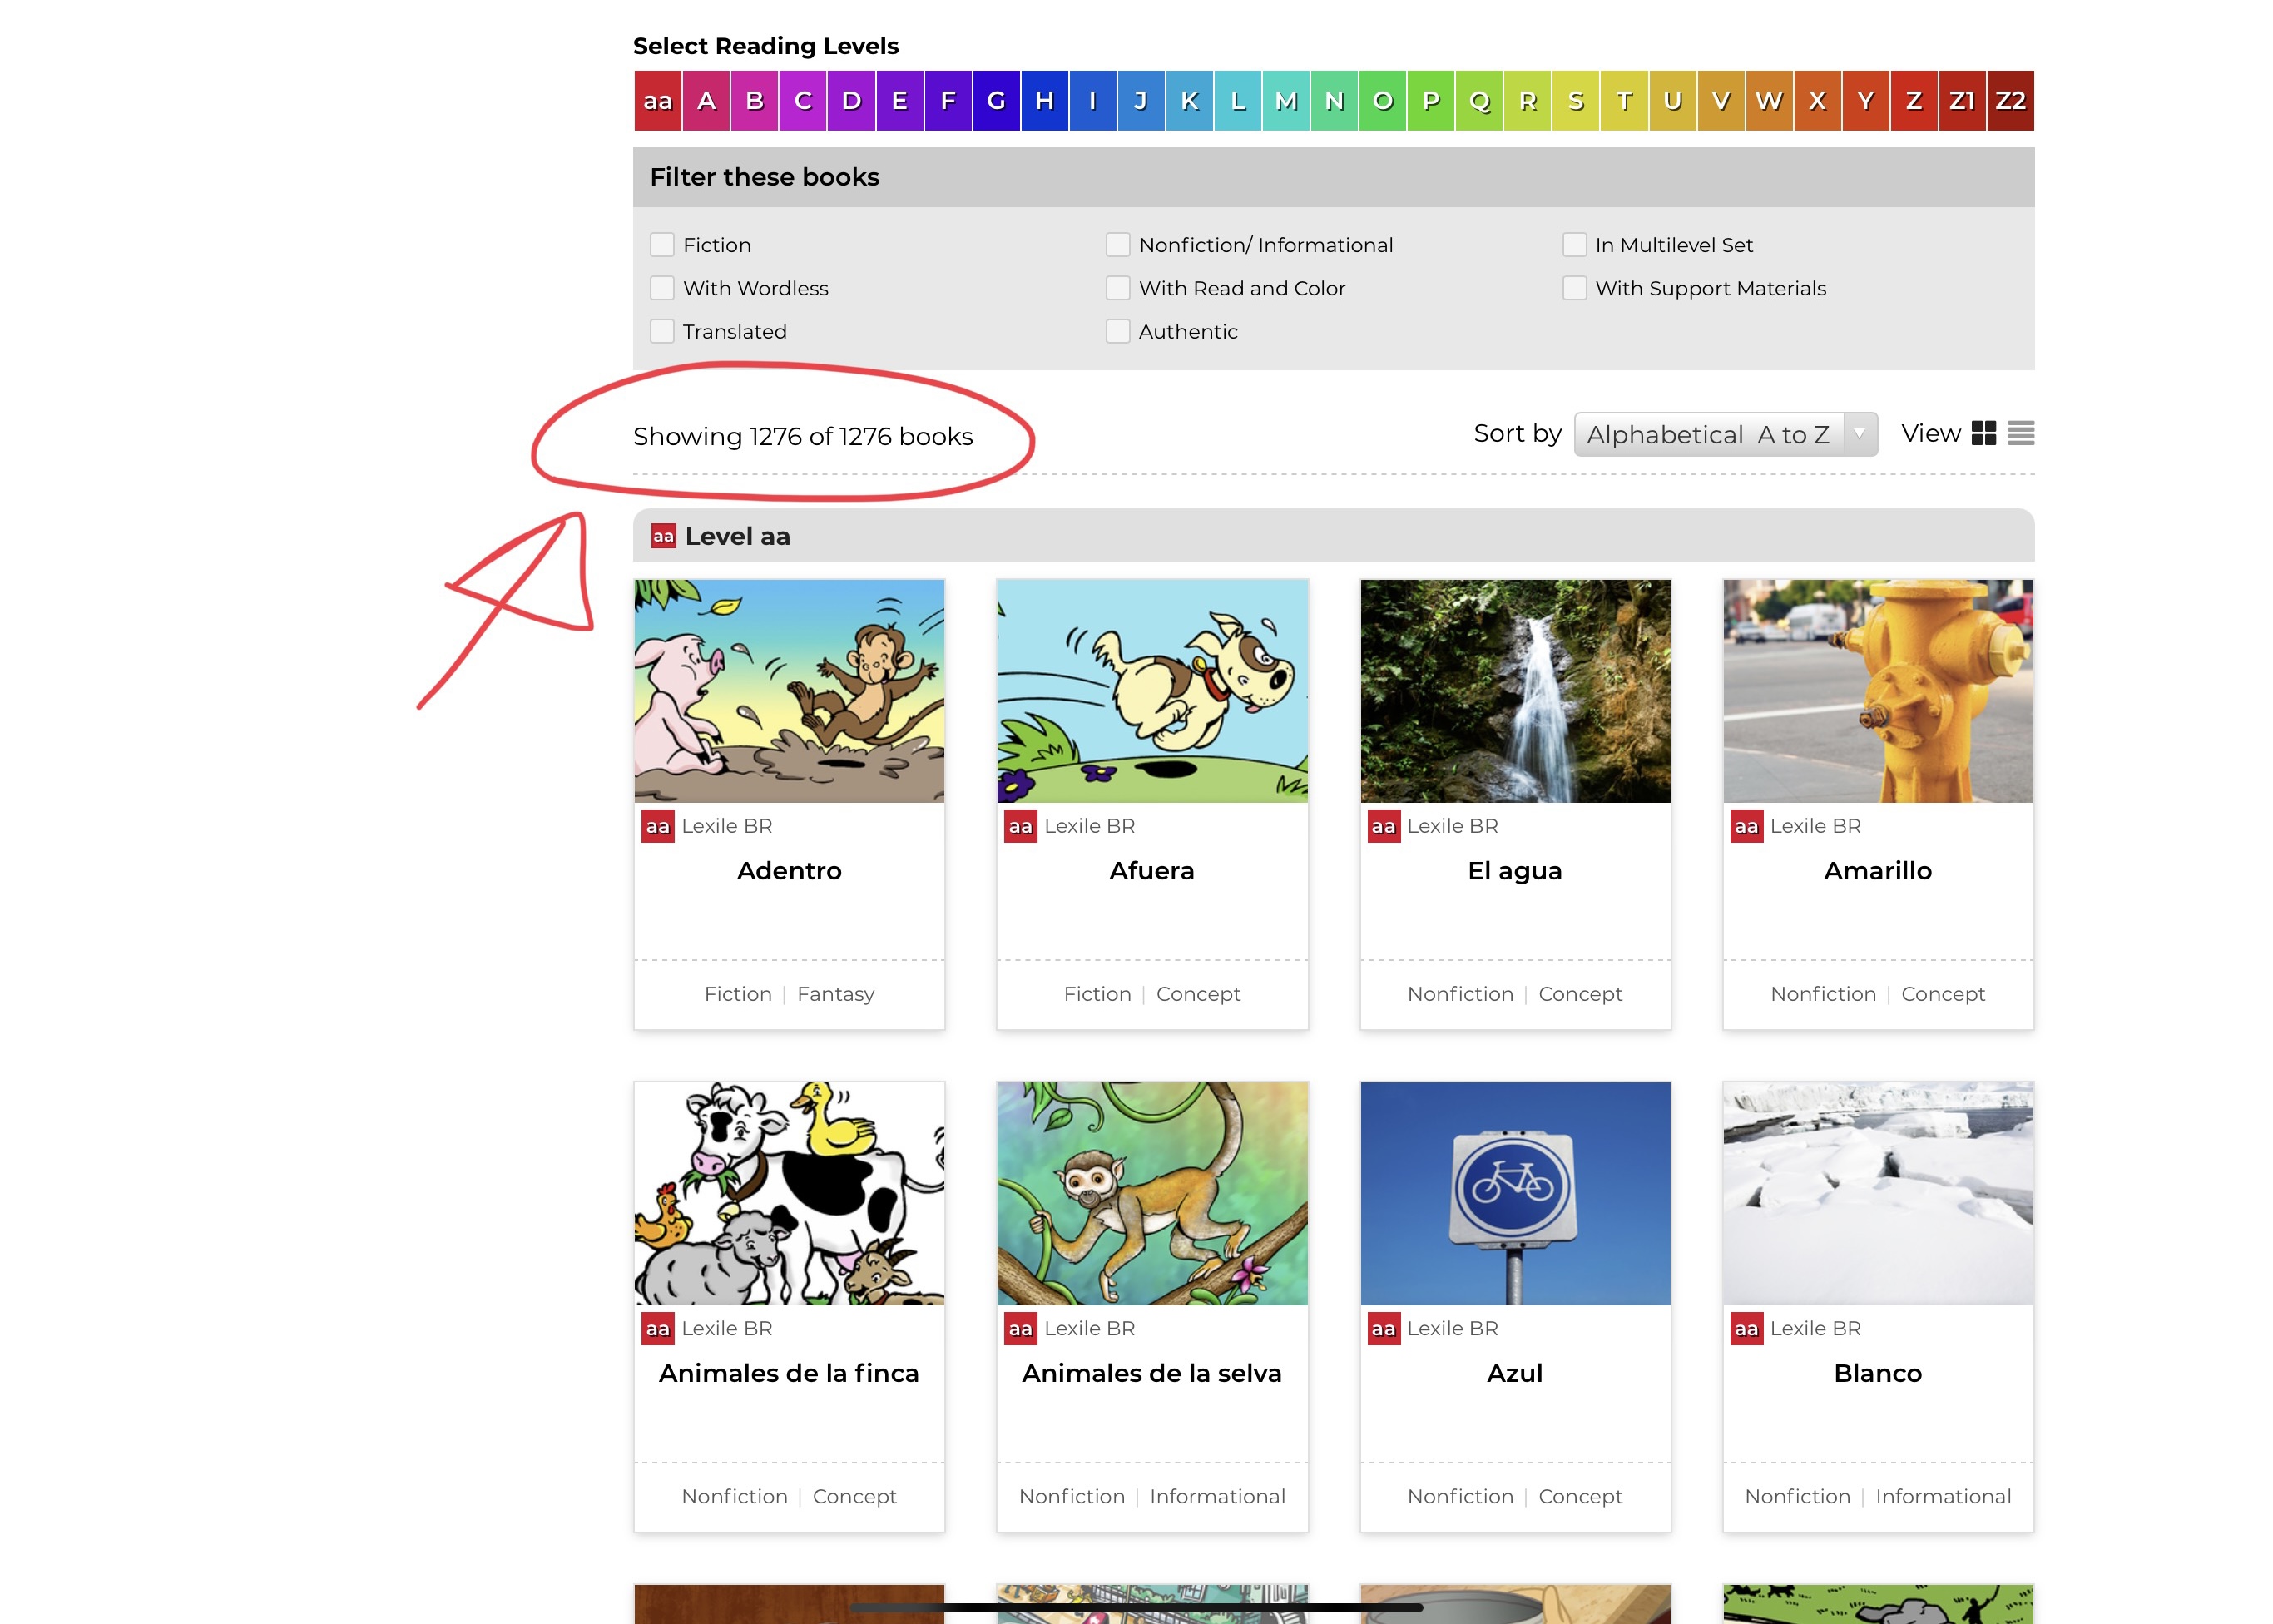Screen dimensions: 2273x1624
Task: Open the Sort by Alphabetical dropdown
Action: pyautogui.click(x=1707, y=434)
